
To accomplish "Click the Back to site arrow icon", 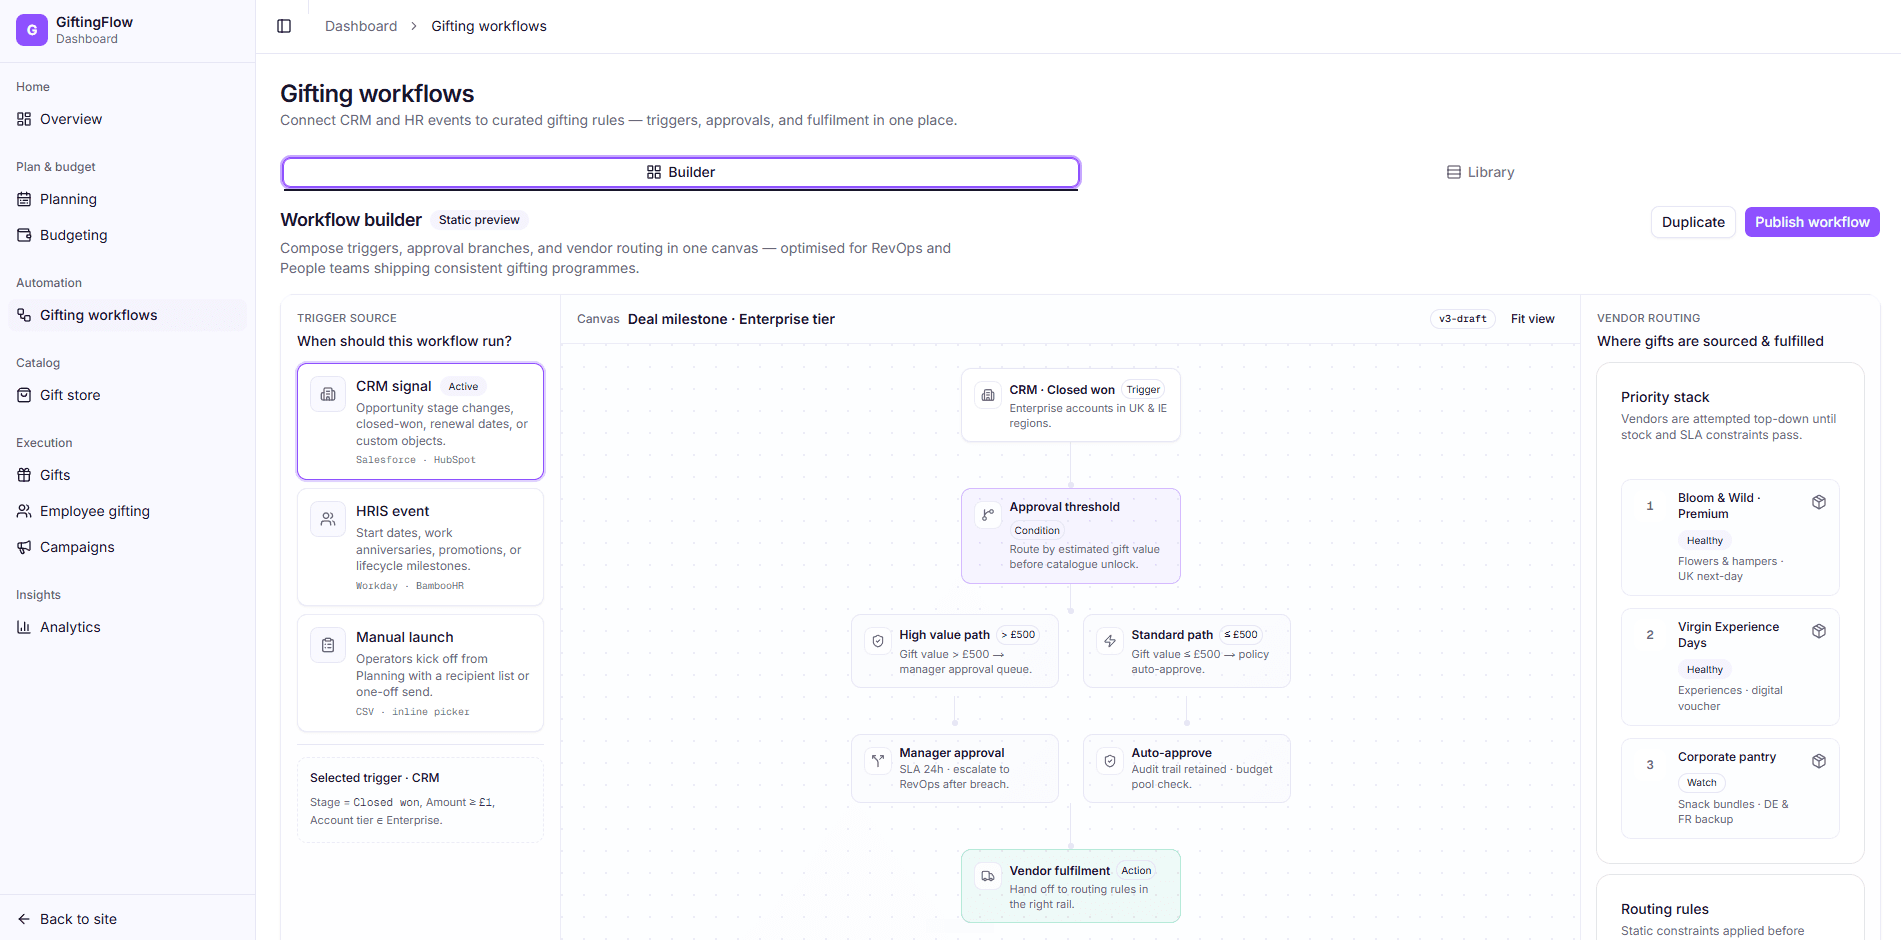I will coord(24,919).
